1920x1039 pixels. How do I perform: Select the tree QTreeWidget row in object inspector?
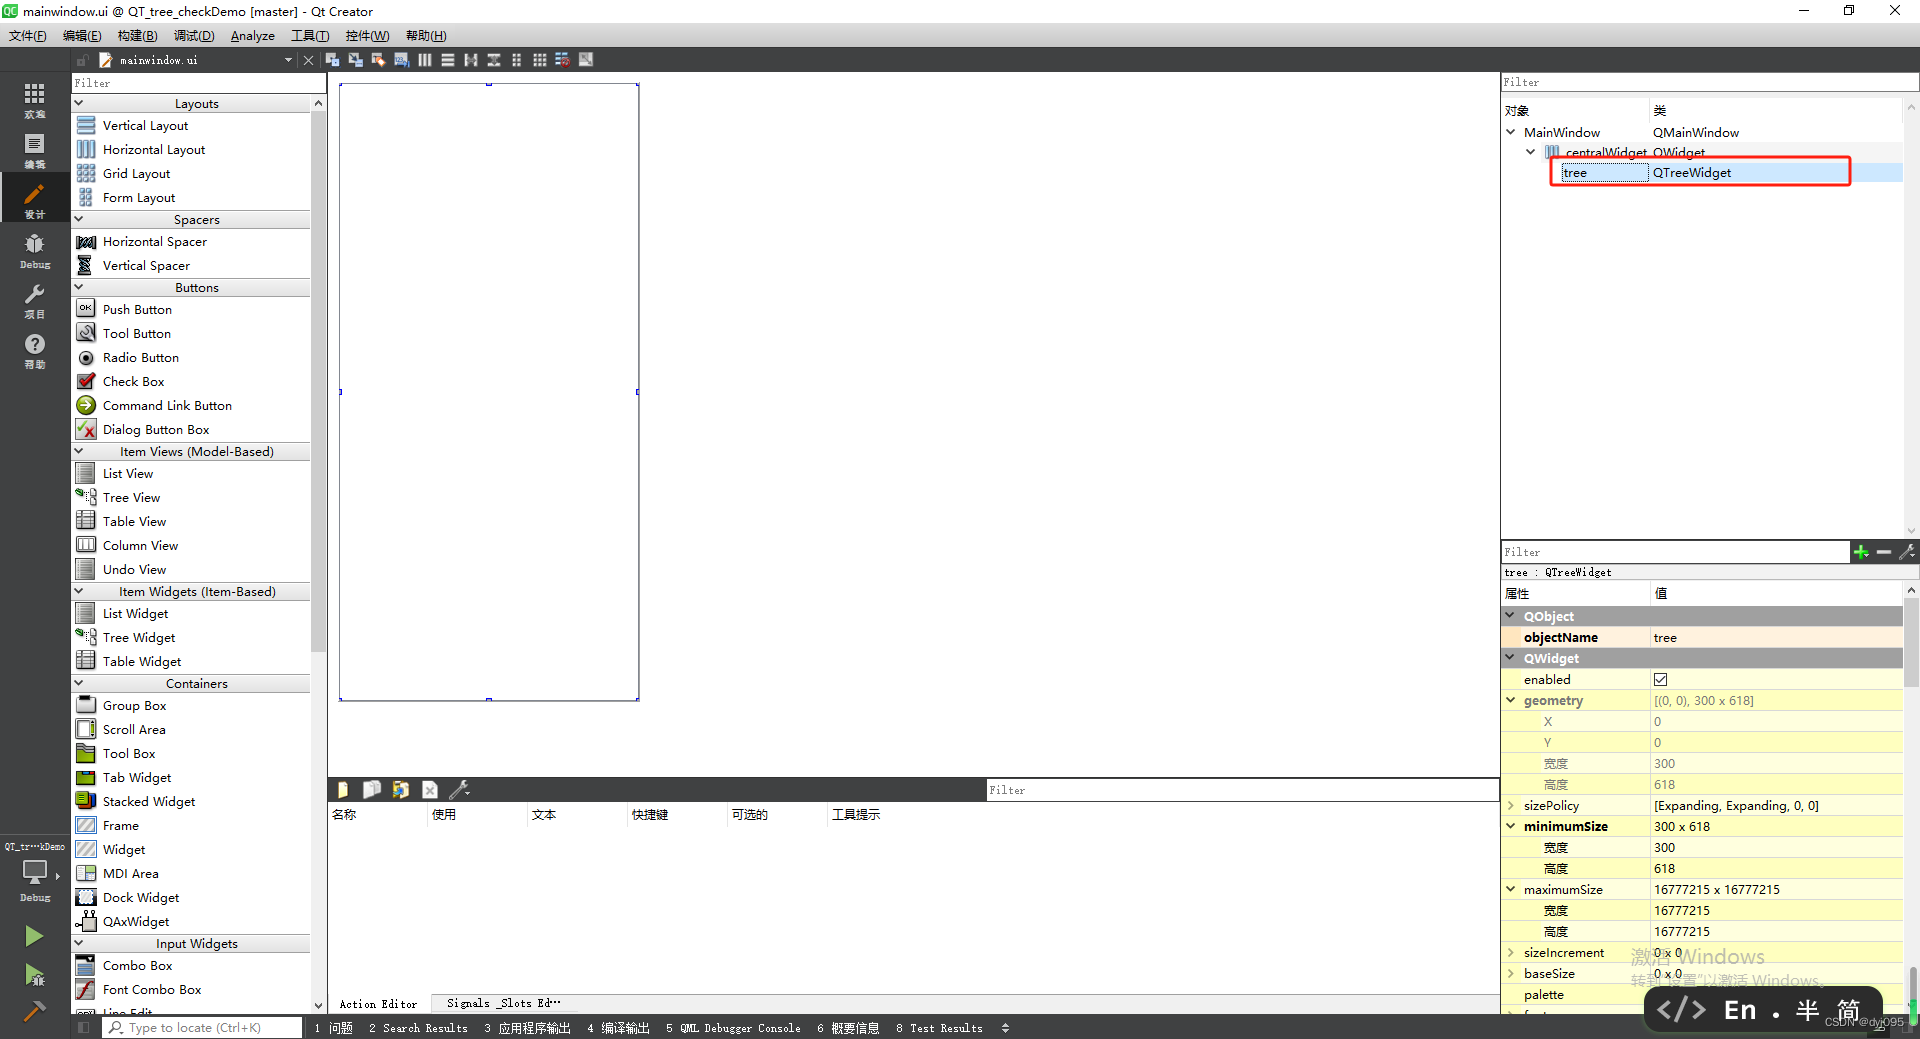click(1700, 173)
